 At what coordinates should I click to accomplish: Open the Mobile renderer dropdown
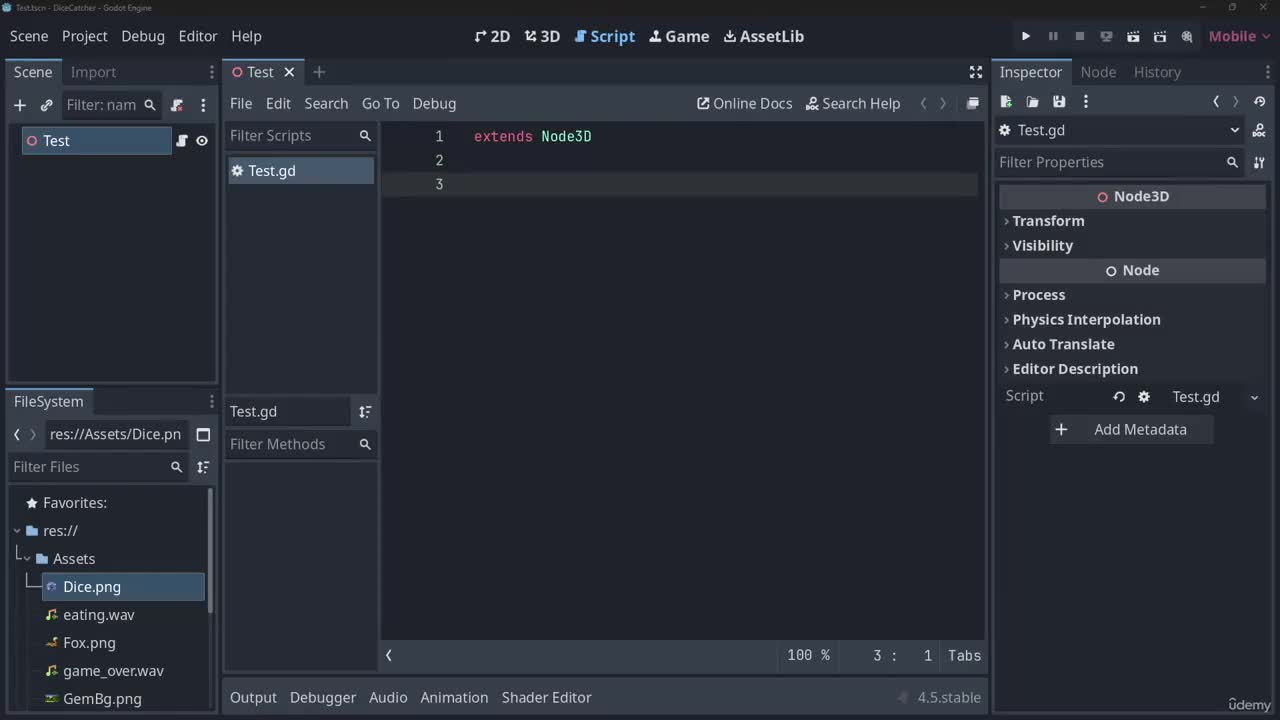(x=1240, y=36)
